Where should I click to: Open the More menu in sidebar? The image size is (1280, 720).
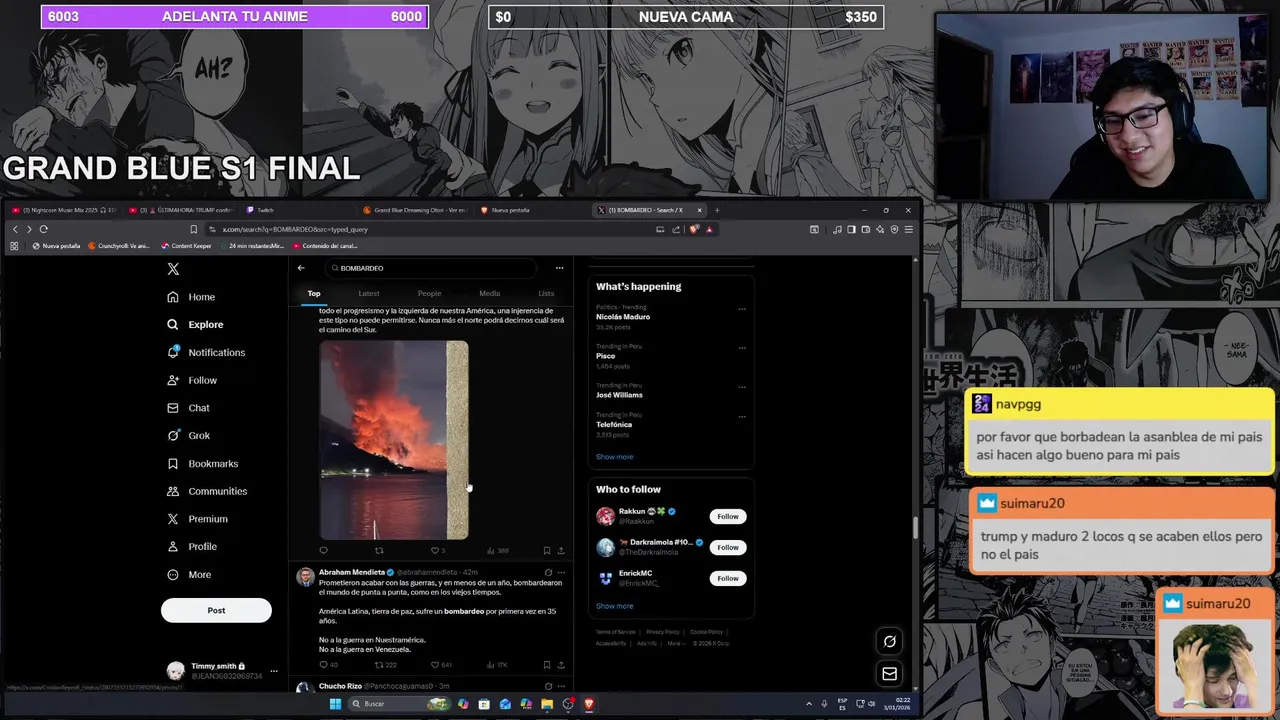[x=190, y=575]
